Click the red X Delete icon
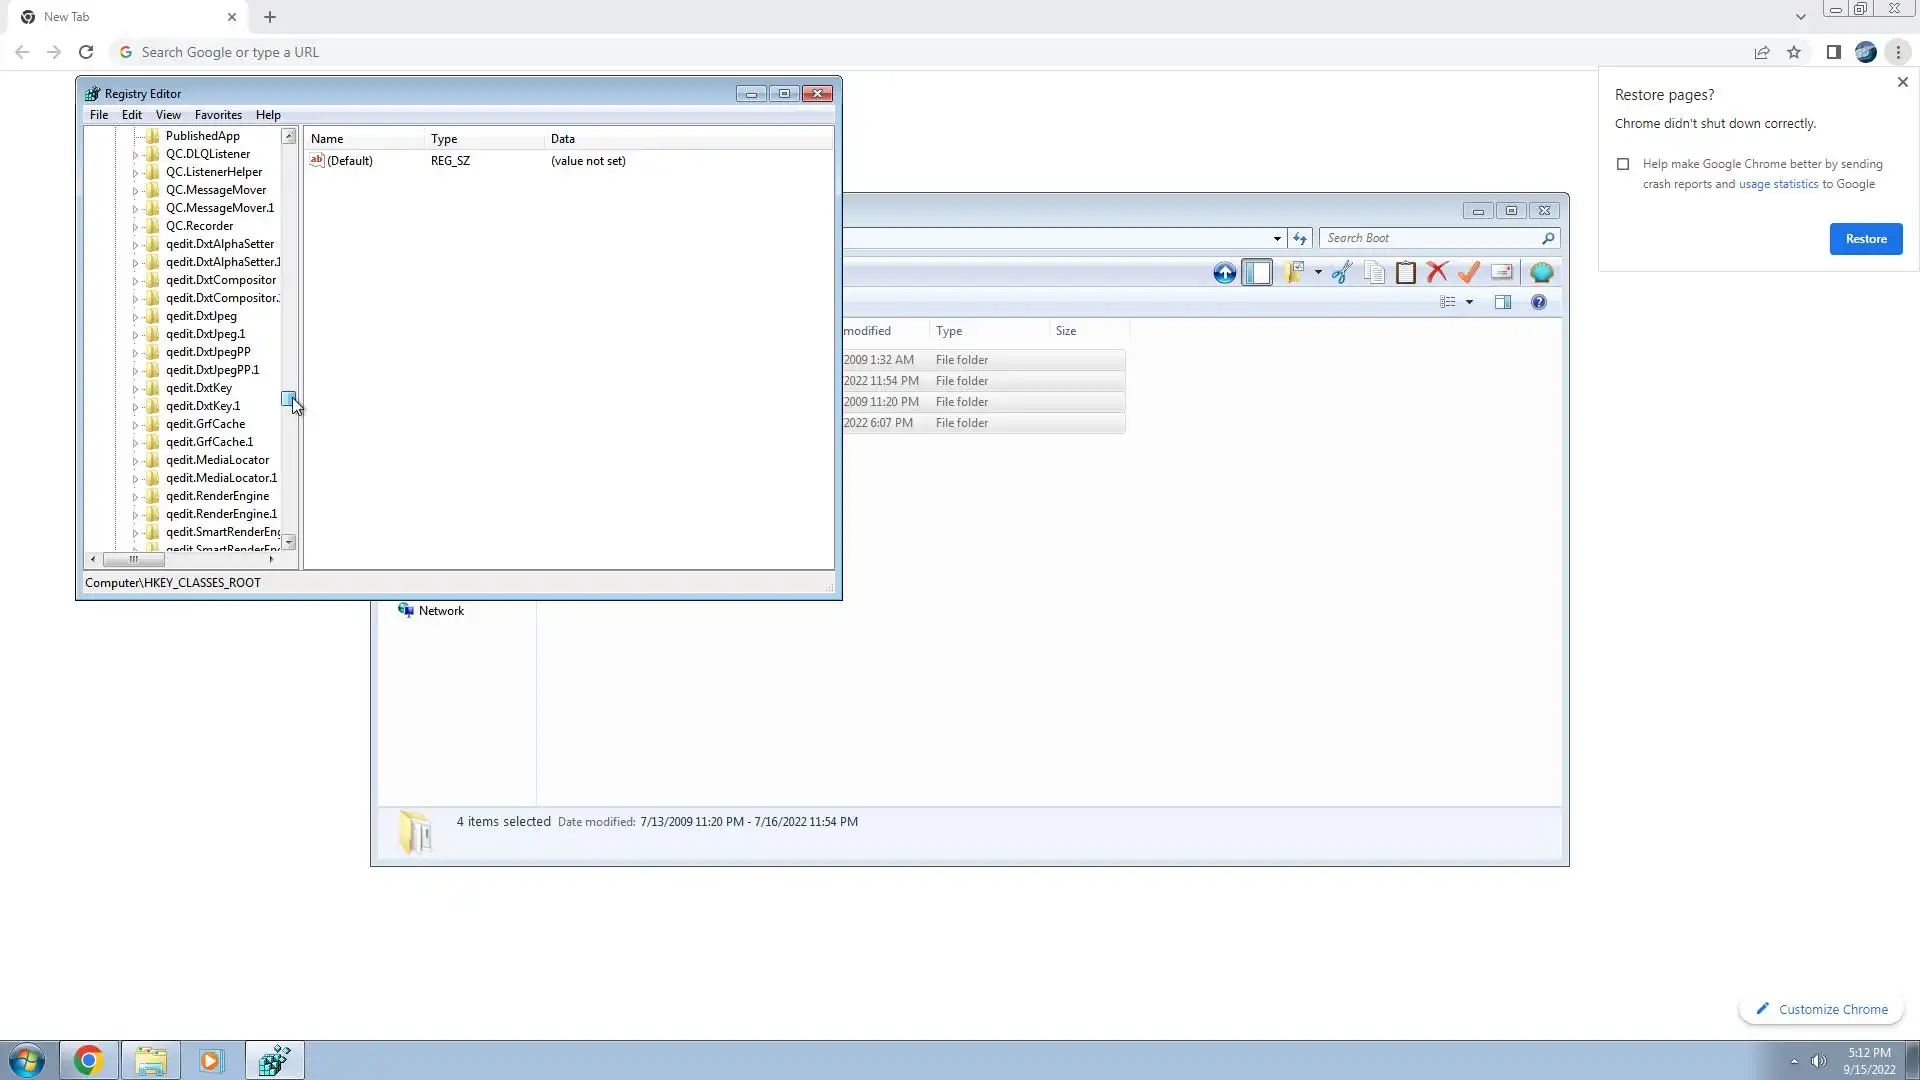 tap(1437, 272)
